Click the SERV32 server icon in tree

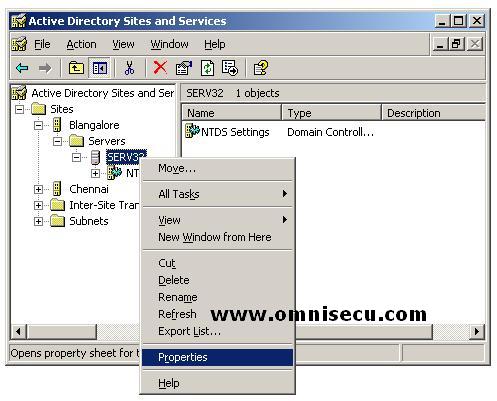pos(96,157)
